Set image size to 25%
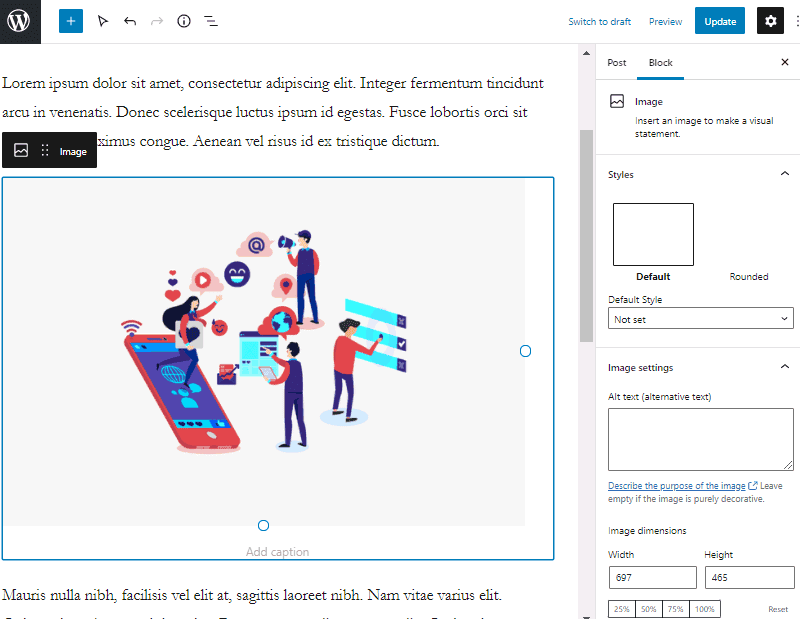This screenshot has width=800, height=619. 621,609
